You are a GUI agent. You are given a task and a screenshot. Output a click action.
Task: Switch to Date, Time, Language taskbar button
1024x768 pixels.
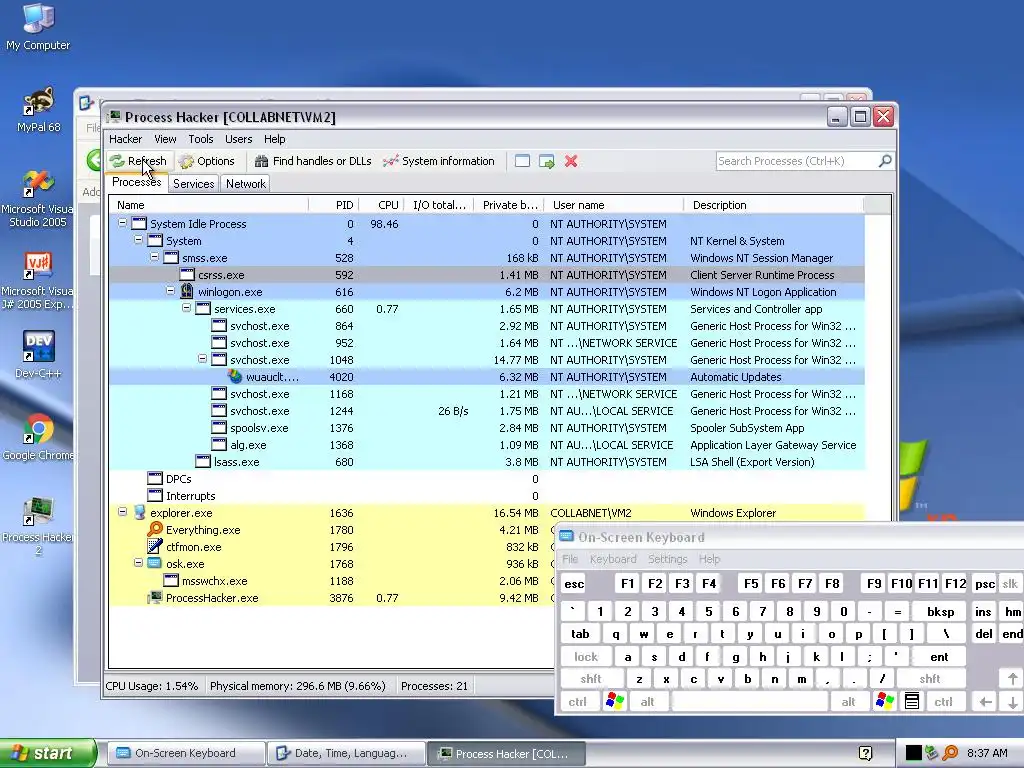[346, 754]
